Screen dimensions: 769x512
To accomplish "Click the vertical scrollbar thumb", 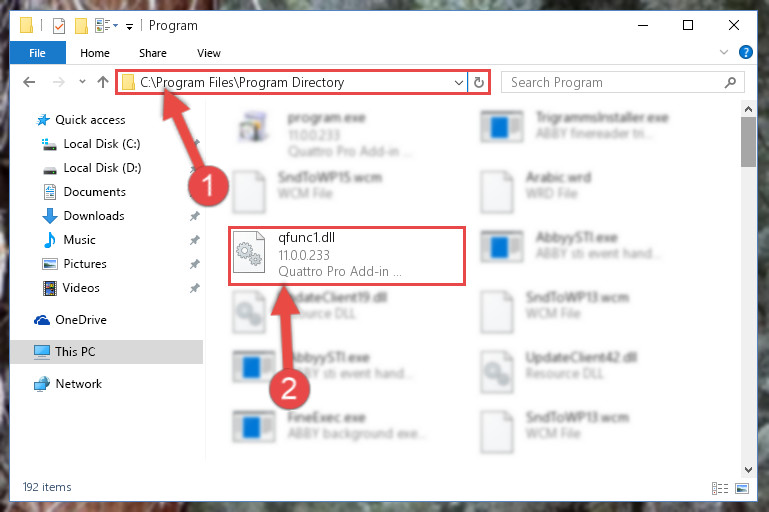I will [748, 142].
